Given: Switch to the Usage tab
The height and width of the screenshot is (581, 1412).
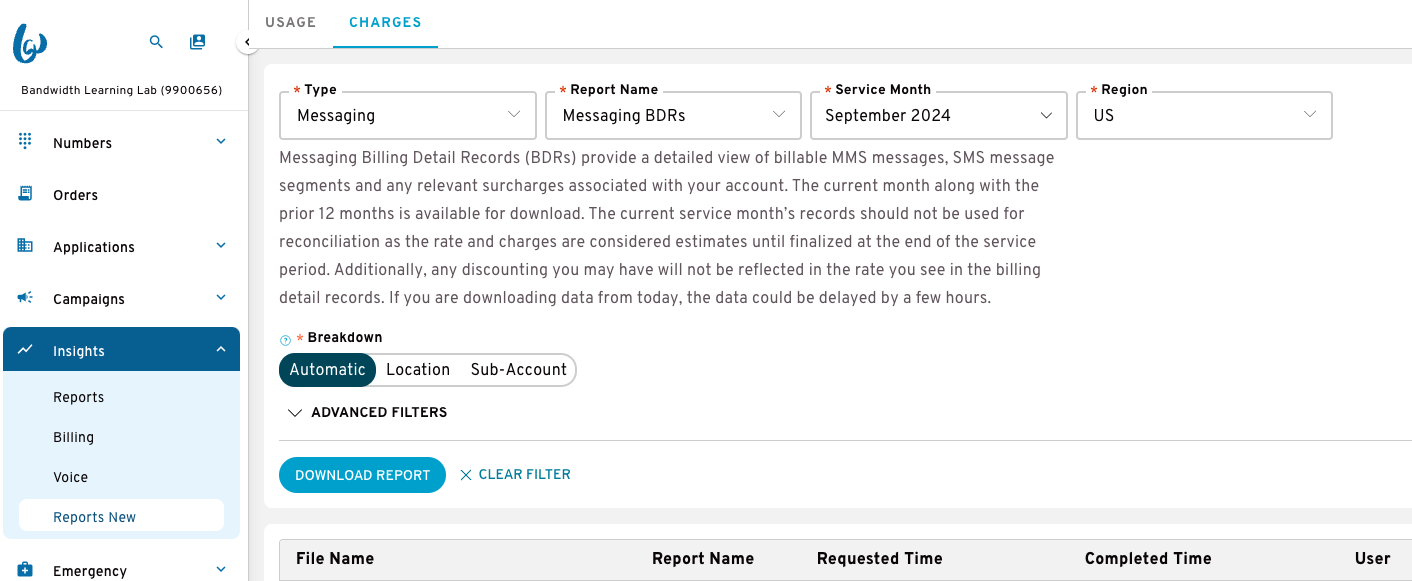Looking at the screenshot, I should coord(291,22).
